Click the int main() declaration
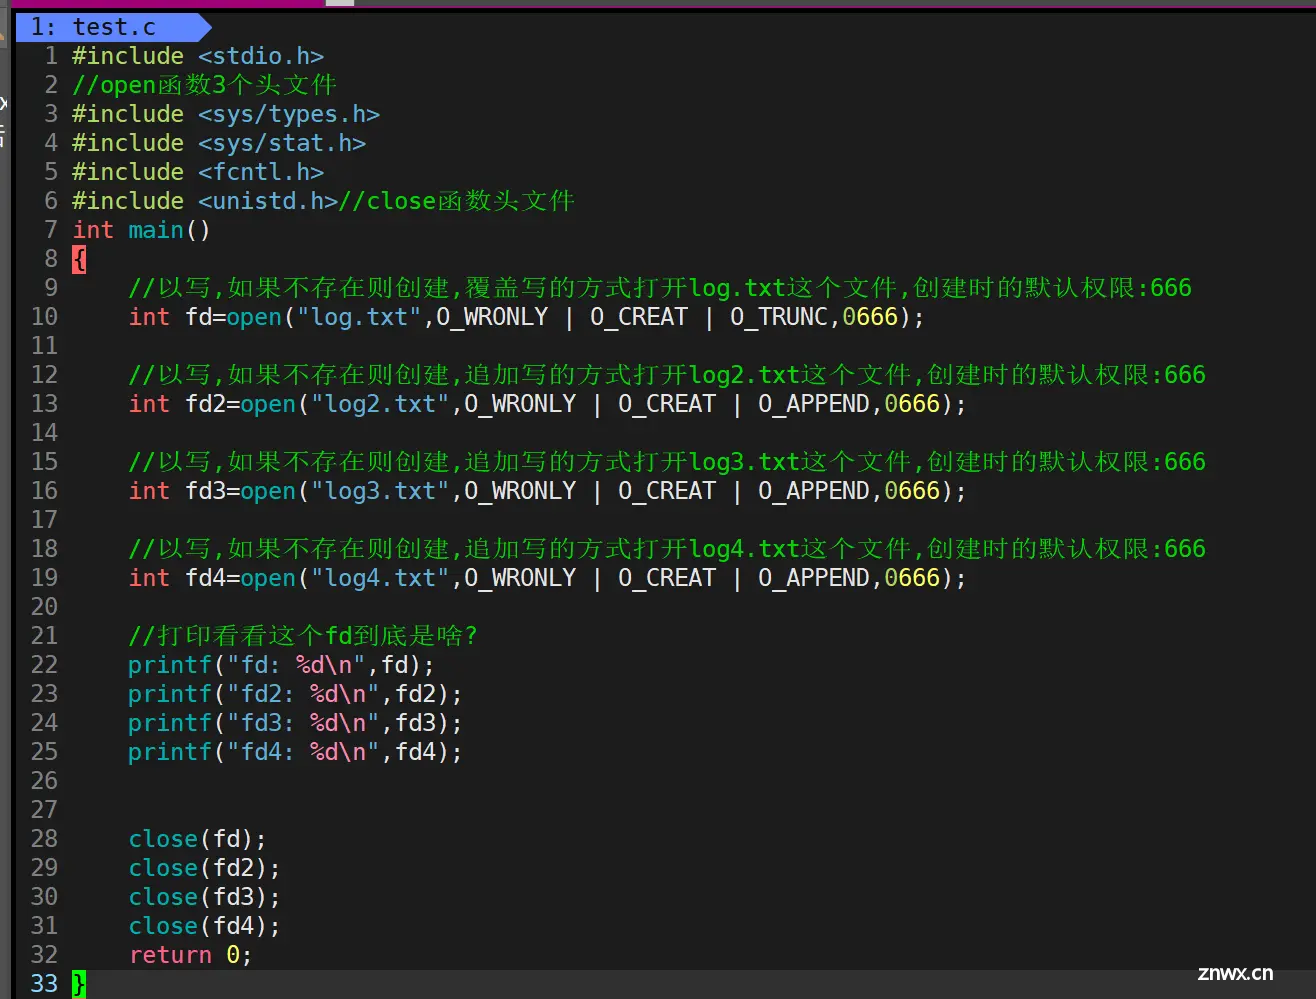This screenshot has width=1316, height=999. click(x=141, y=230)
